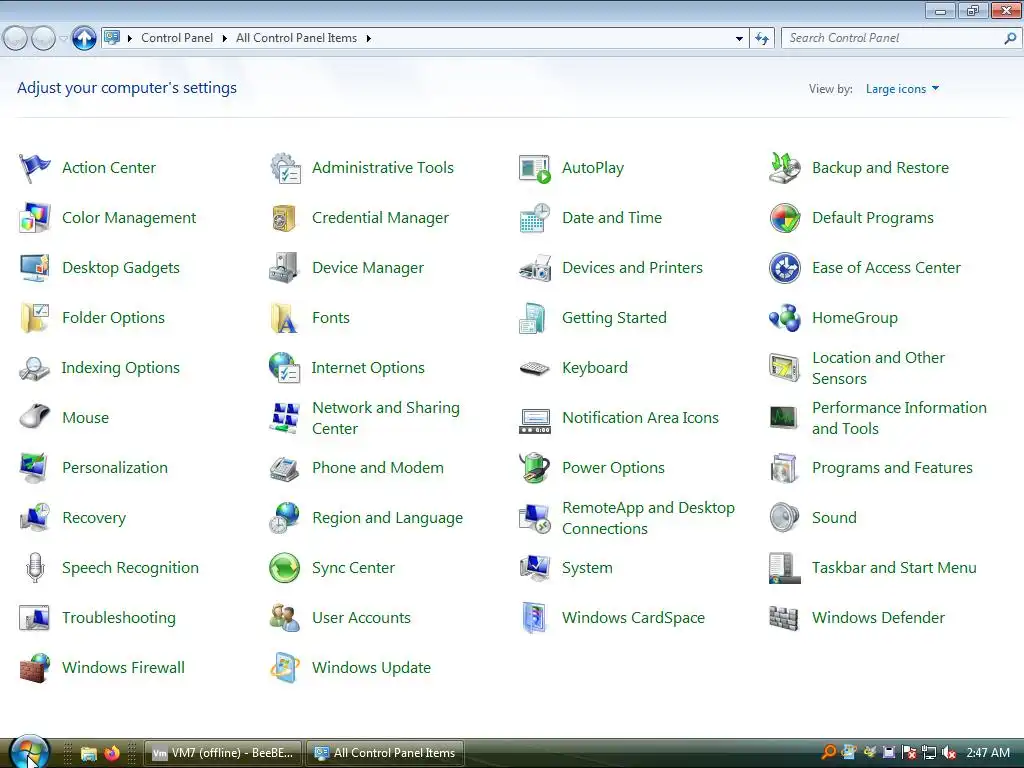Open the Desktop Gadgets icon

coord(35,268)
